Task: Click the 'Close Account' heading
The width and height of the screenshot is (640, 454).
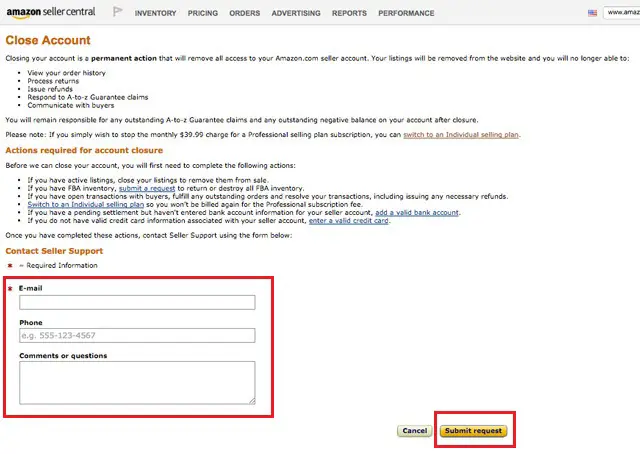Action: pos(48,40)
